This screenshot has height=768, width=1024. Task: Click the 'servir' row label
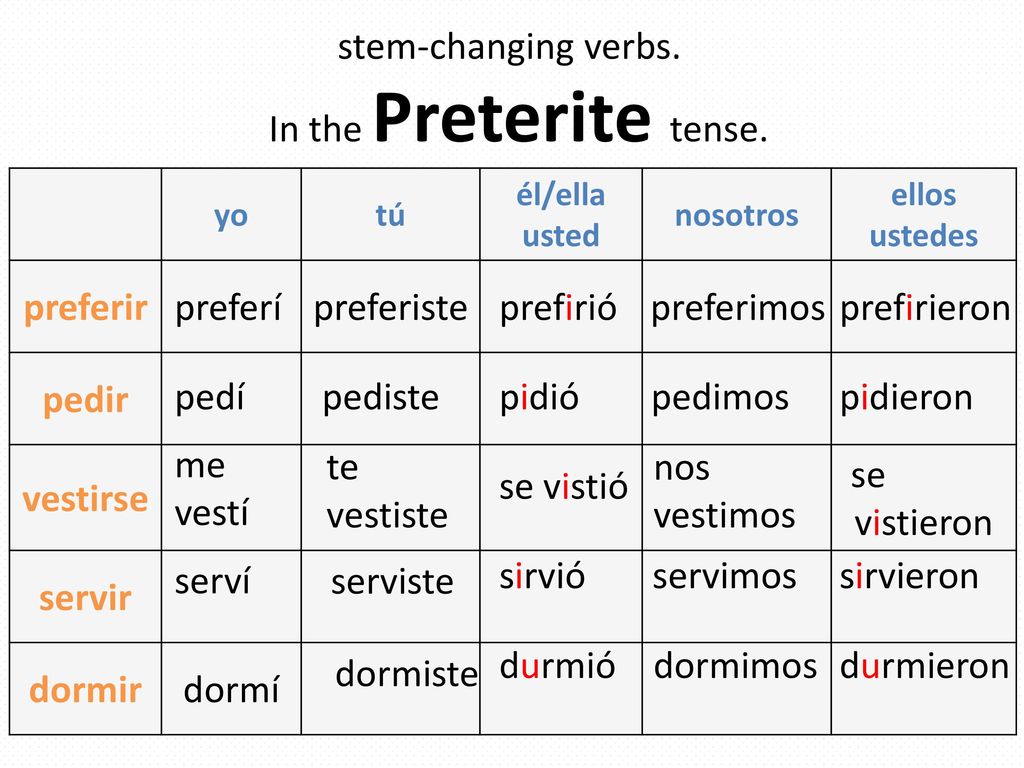pos(86,598)
